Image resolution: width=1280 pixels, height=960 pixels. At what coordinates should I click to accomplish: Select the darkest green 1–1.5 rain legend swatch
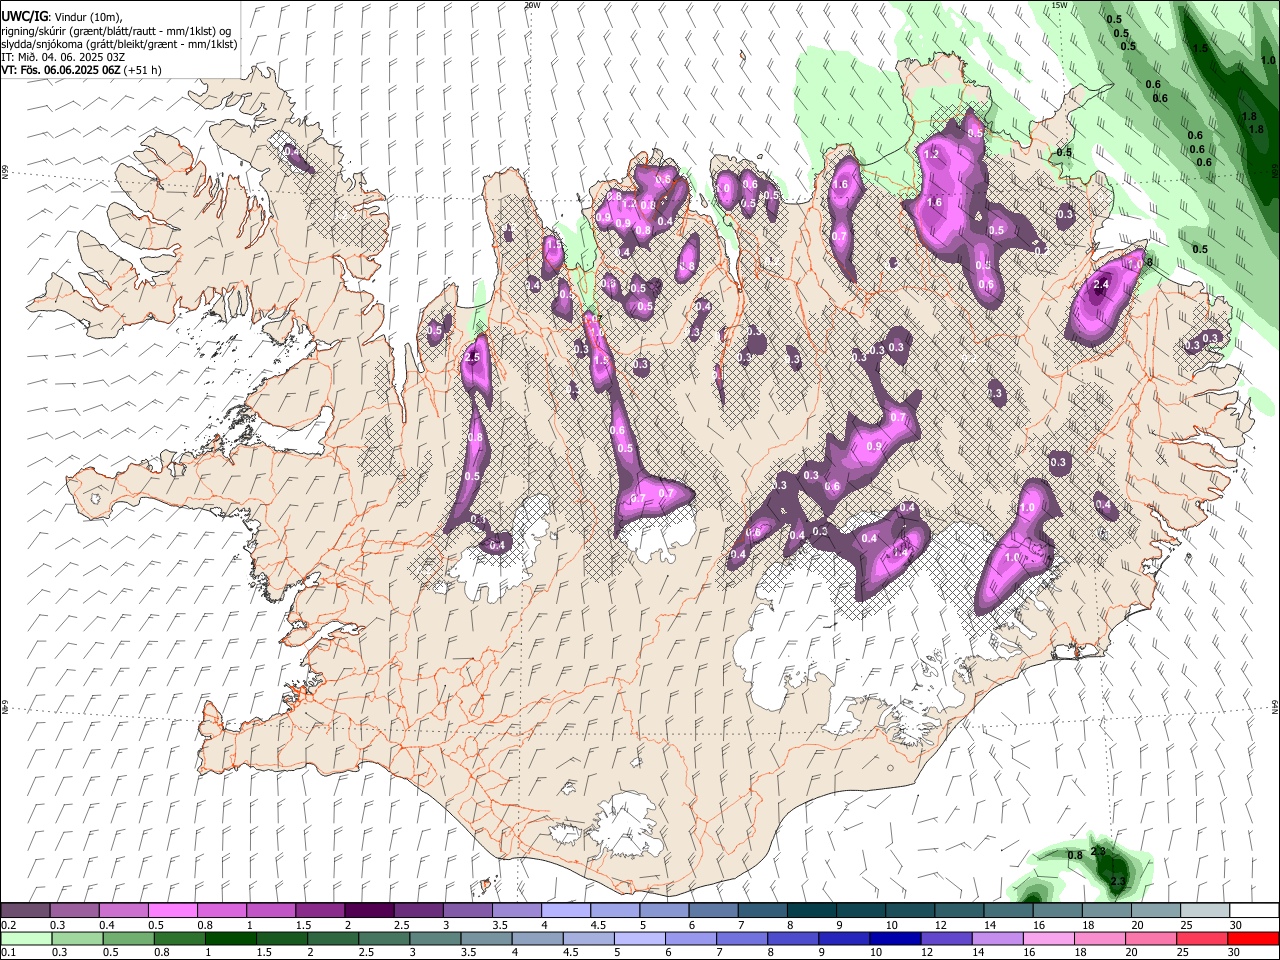click(x=231, y=938)
